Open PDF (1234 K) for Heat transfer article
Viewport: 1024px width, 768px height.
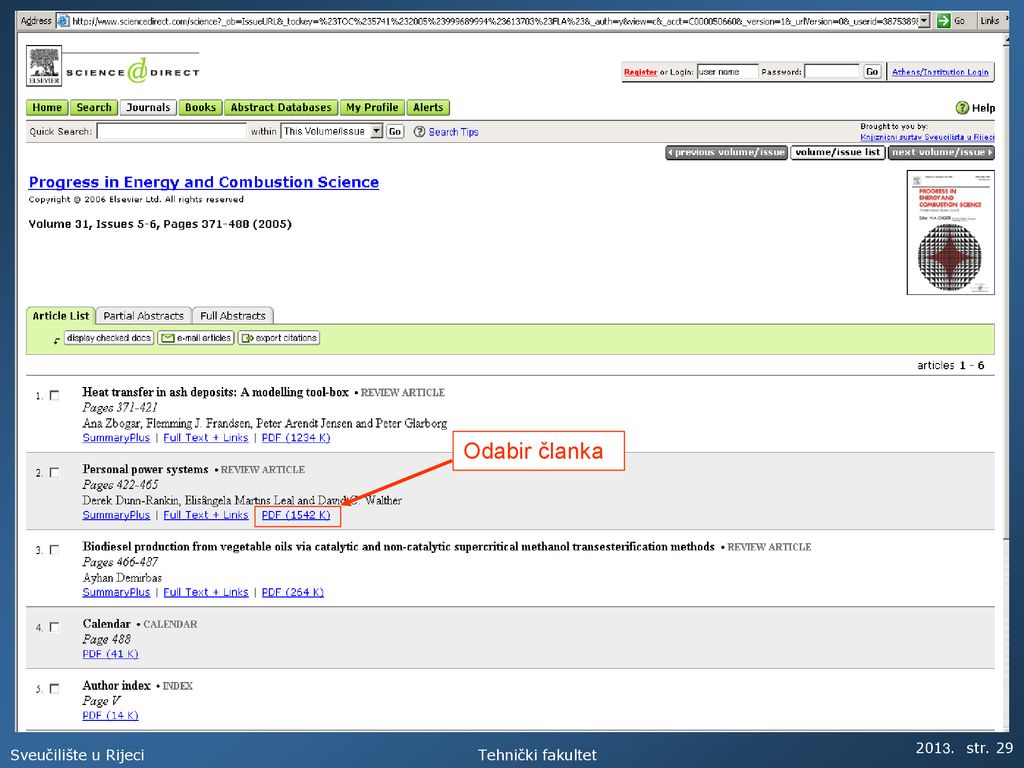click(296, 438)
